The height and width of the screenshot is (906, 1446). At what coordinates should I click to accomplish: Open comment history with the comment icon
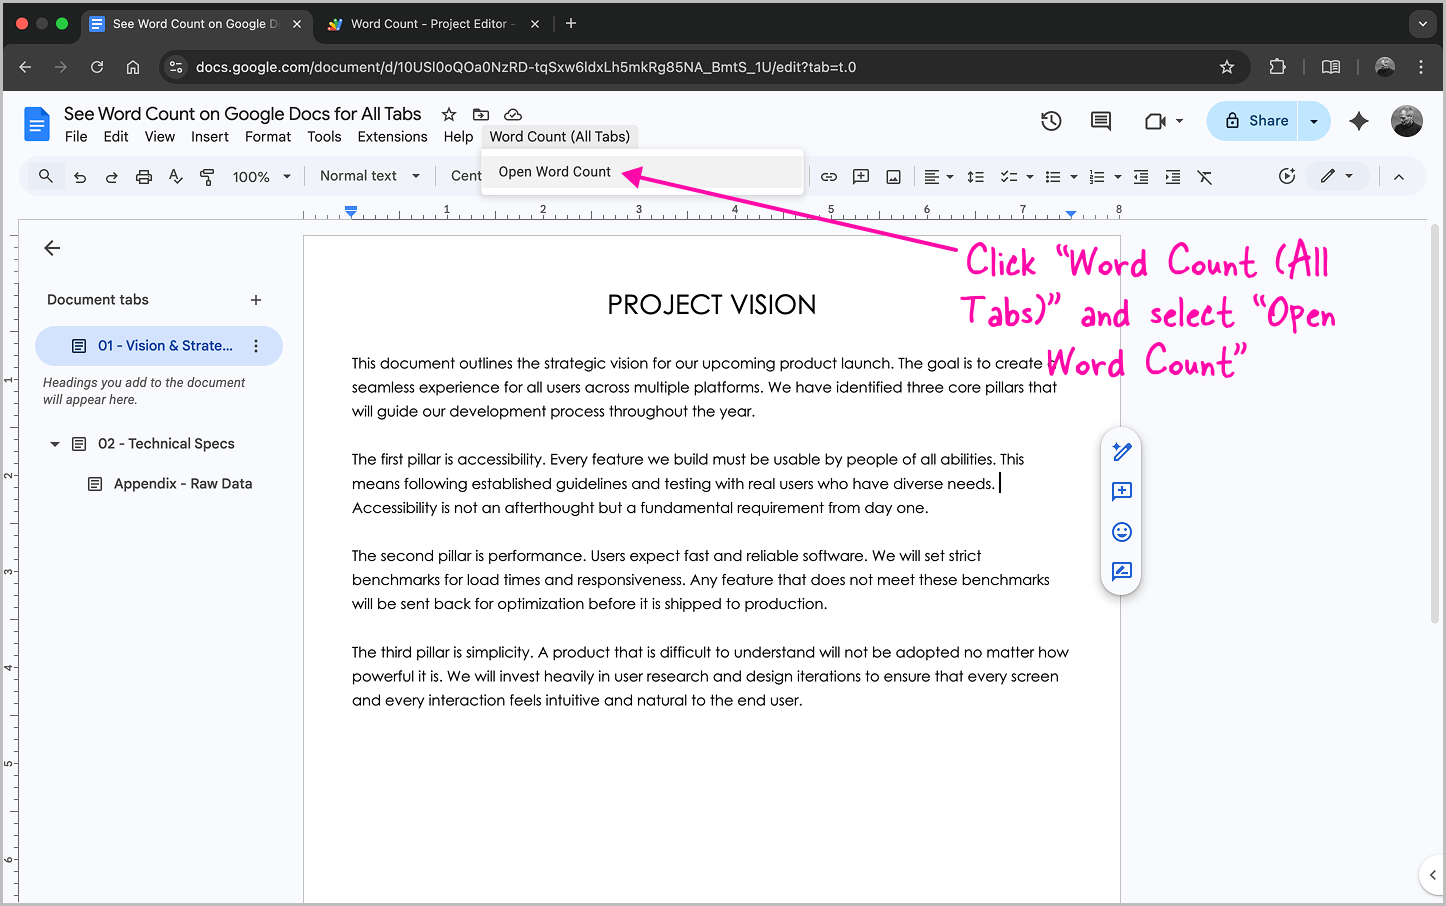tap(1100, 120)
